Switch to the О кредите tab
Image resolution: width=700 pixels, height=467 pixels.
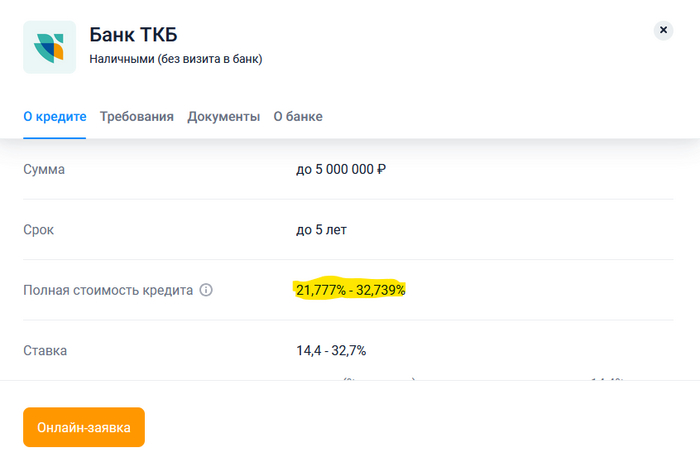[55, 116]
